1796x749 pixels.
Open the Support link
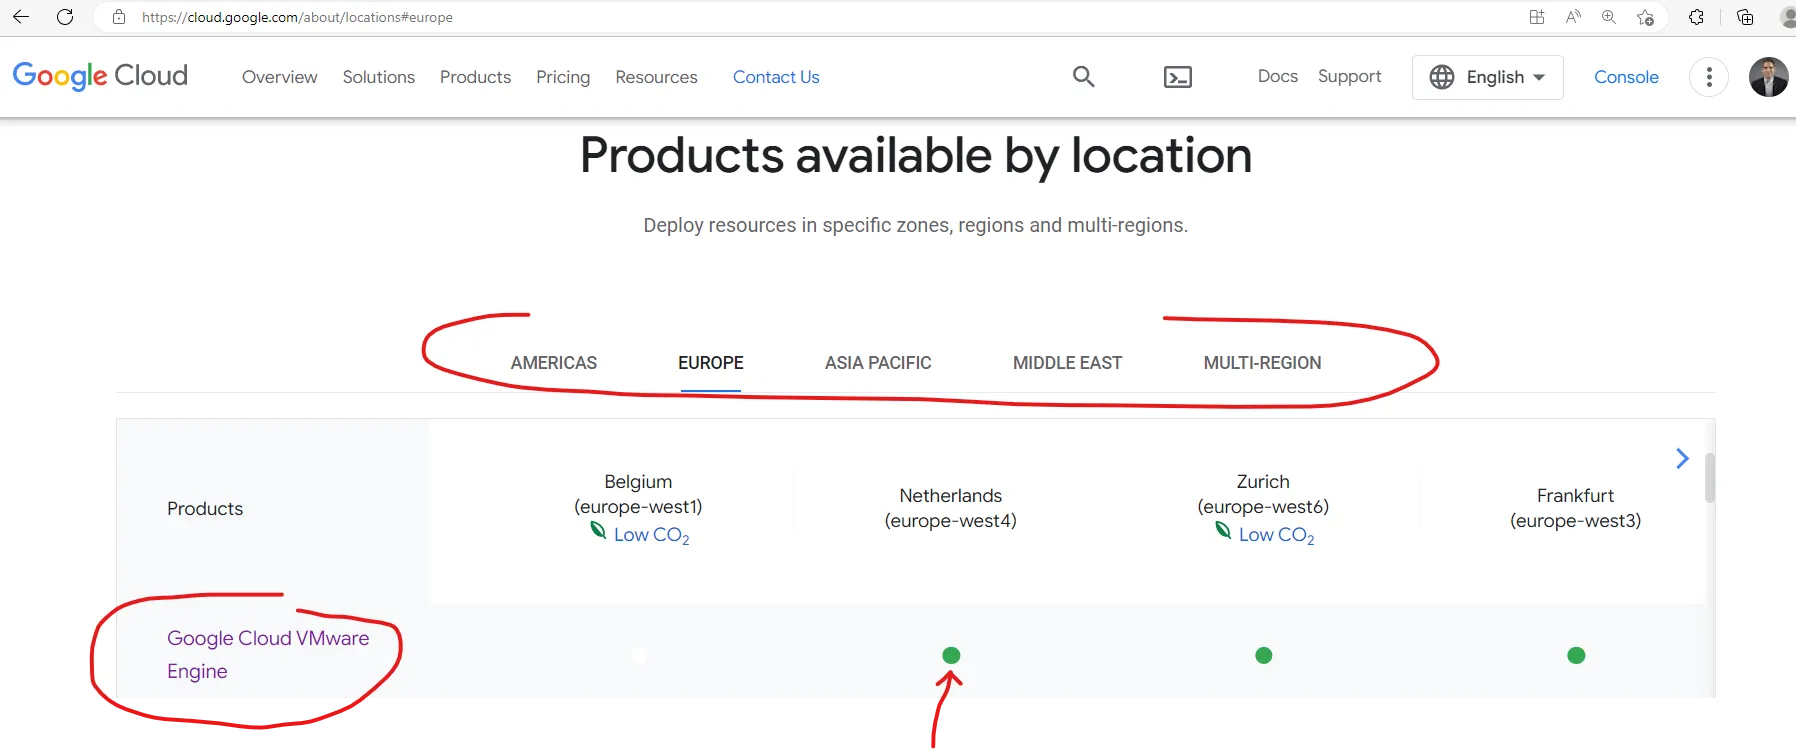[x=1349, y=77]
